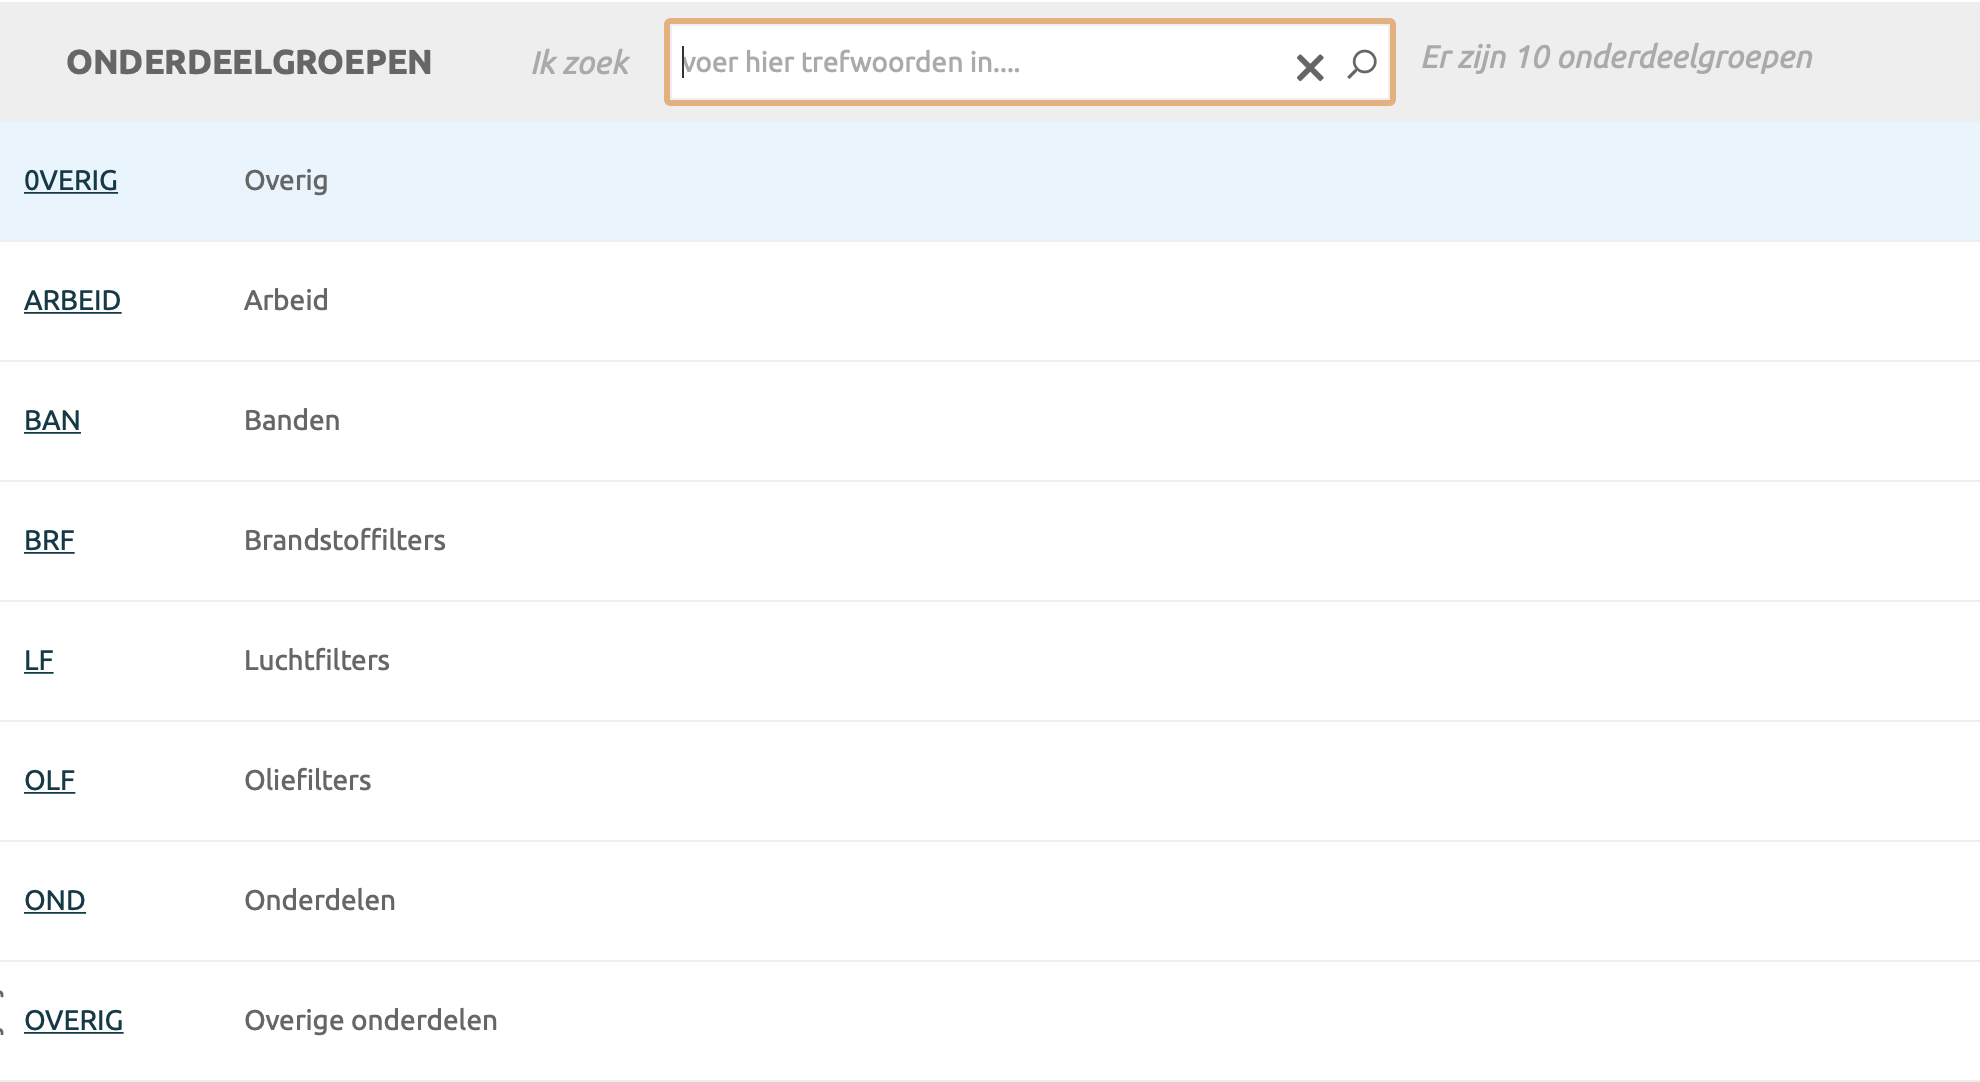This screenshot has width=1980, height=1082.
Task: Select the Luchtfilters row description
Action: tap(317, 661)
